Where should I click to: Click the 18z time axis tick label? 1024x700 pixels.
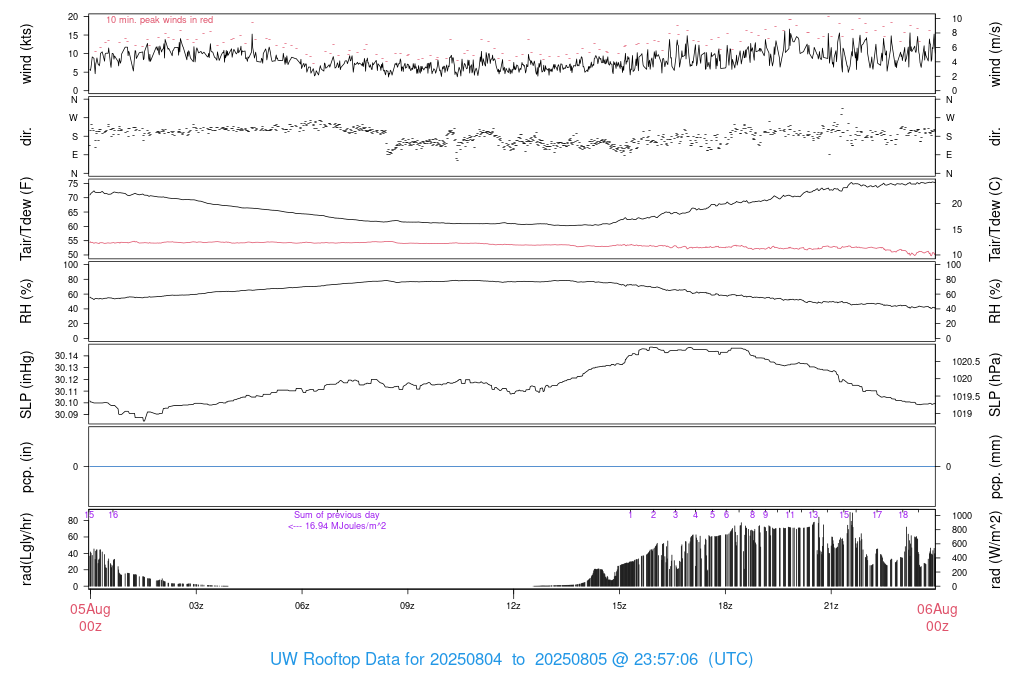coord(725,606)
